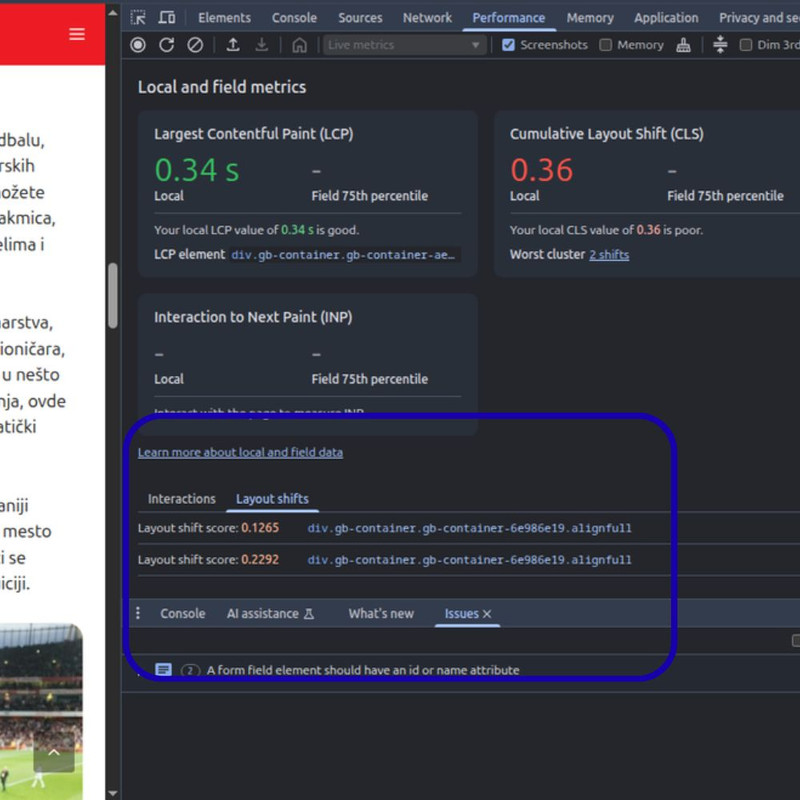Click the page scrollbar up arrow

[x=113, y=13]
